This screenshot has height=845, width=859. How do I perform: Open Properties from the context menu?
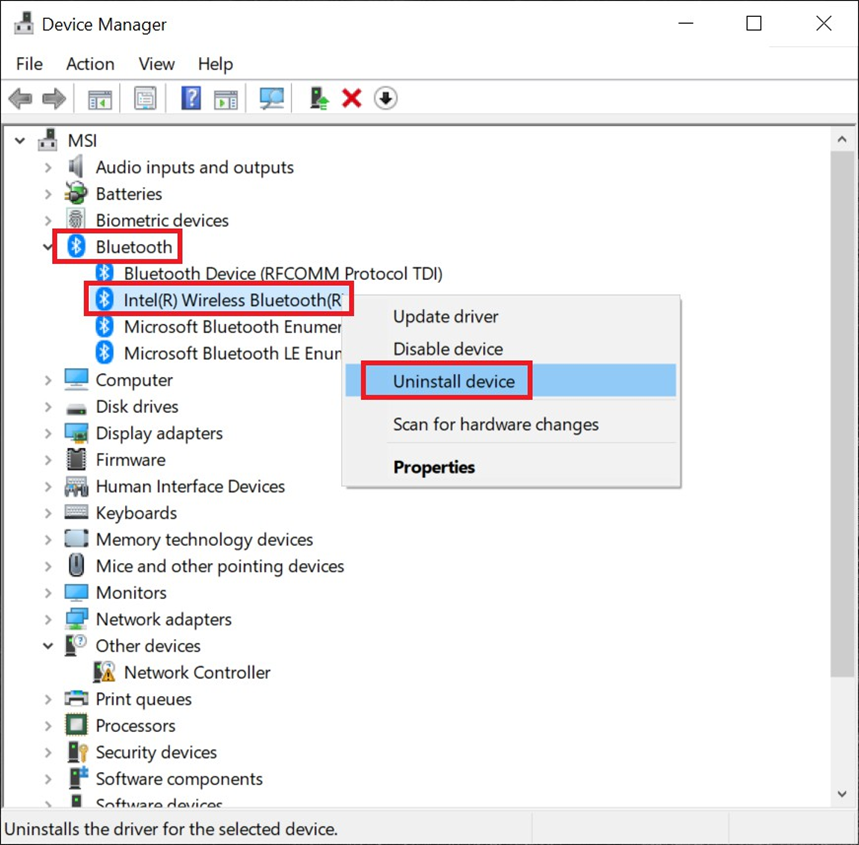[510, 467]
